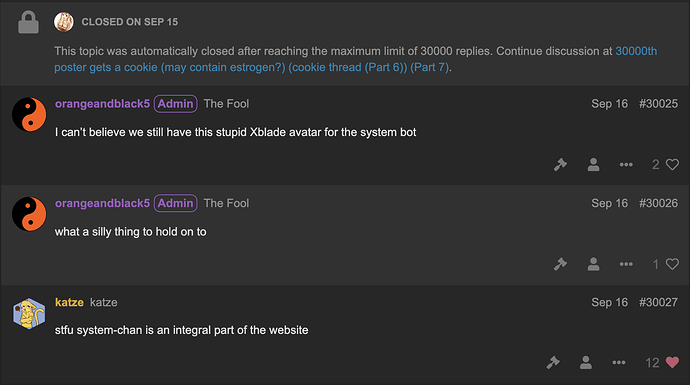The width and height of the screenshot is (690, 385).
Task: Click the hammer icon on post #30026
Action: [560, 264]
